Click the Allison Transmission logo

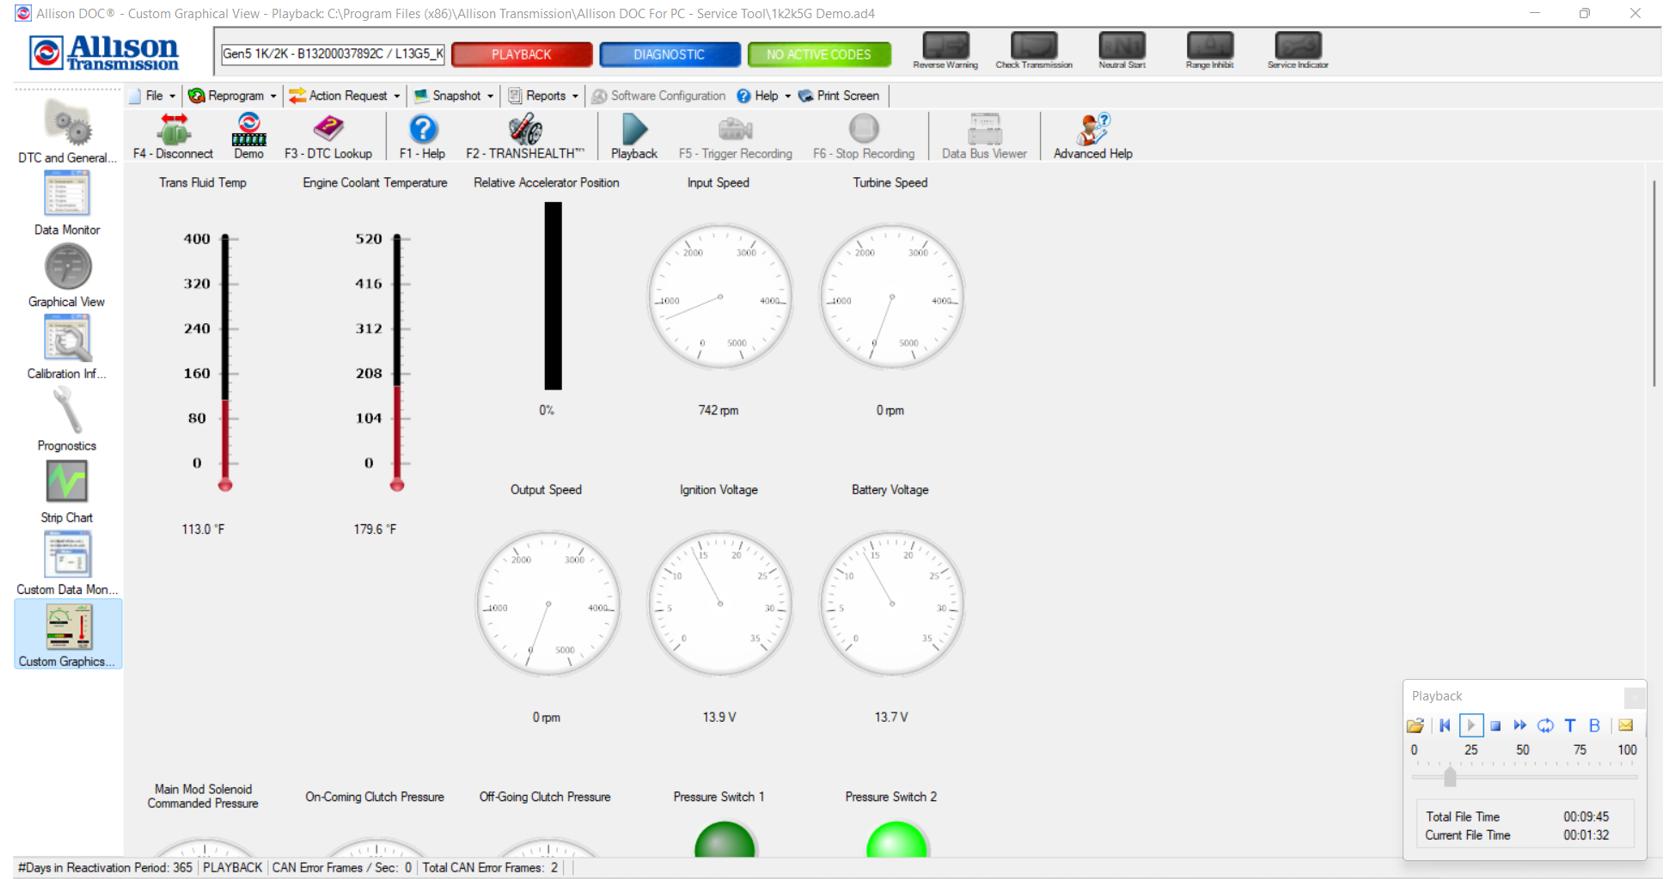coord(105,53)
